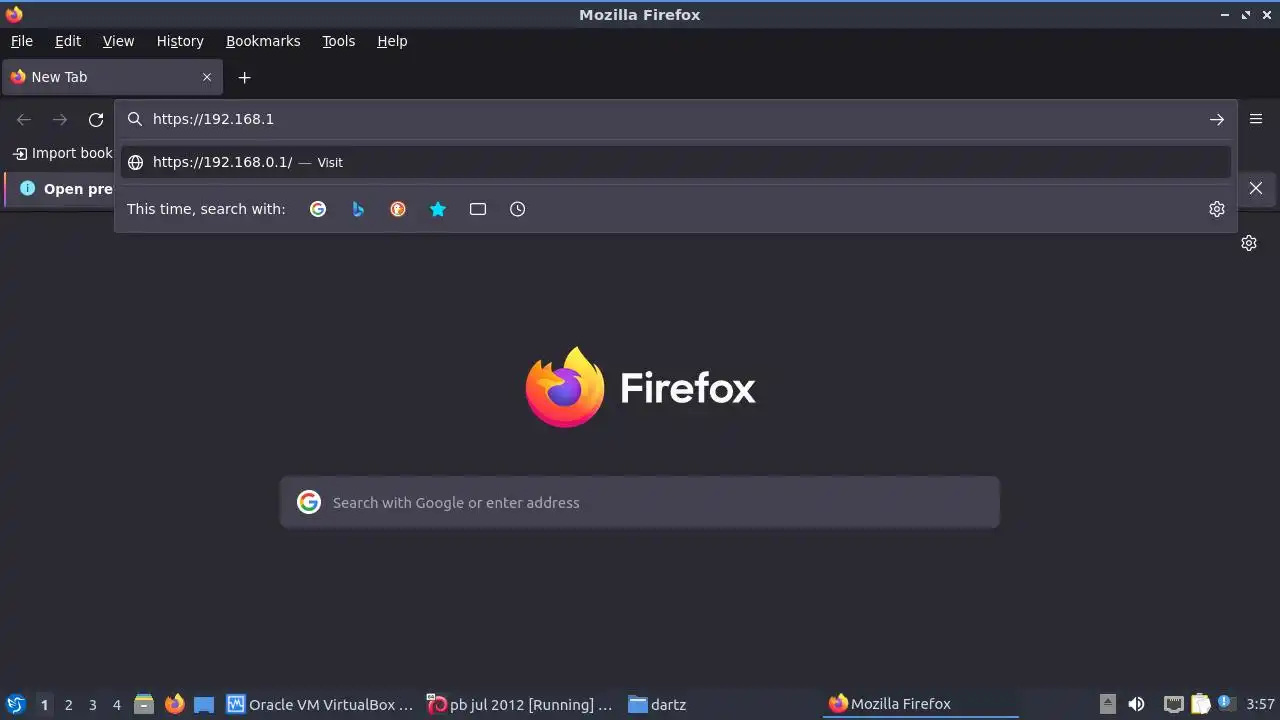Click the Import bookmarks toolbar button
Screen dimensions: 1280x720
pyautogui.click(x=63, y=153)
